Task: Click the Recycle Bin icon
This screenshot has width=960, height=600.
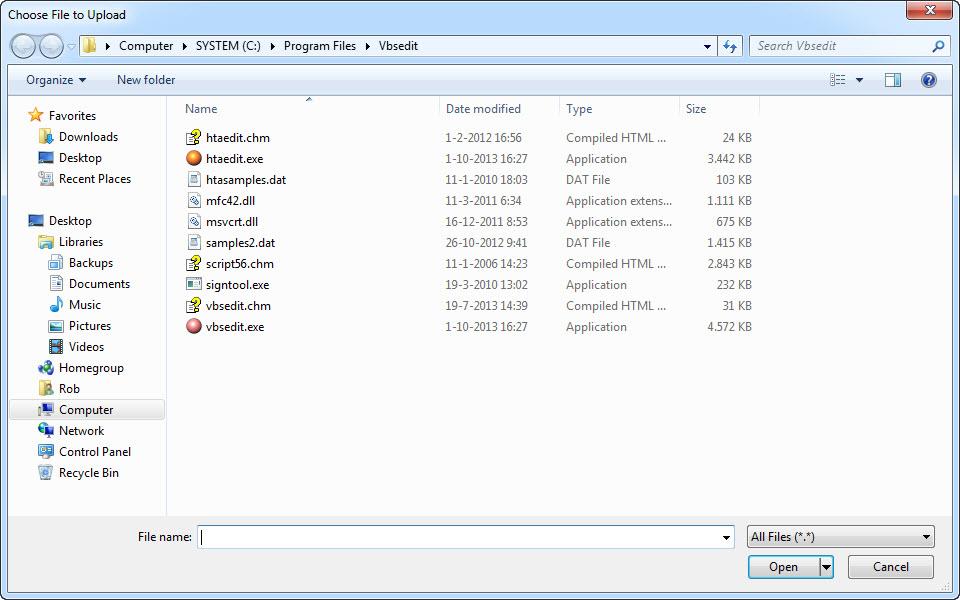Action: [x=45, y=472]
